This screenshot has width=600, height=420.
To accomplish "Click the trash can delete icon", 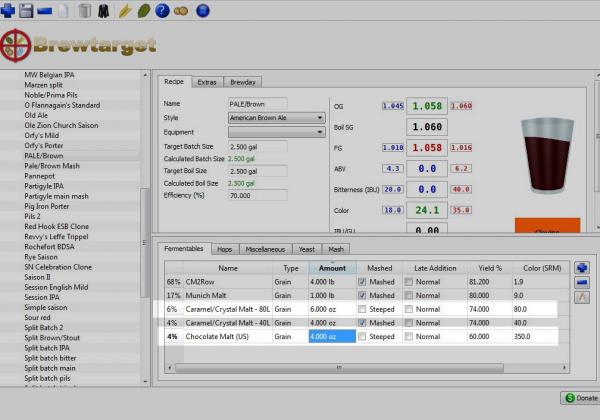I will click(84, 11).
